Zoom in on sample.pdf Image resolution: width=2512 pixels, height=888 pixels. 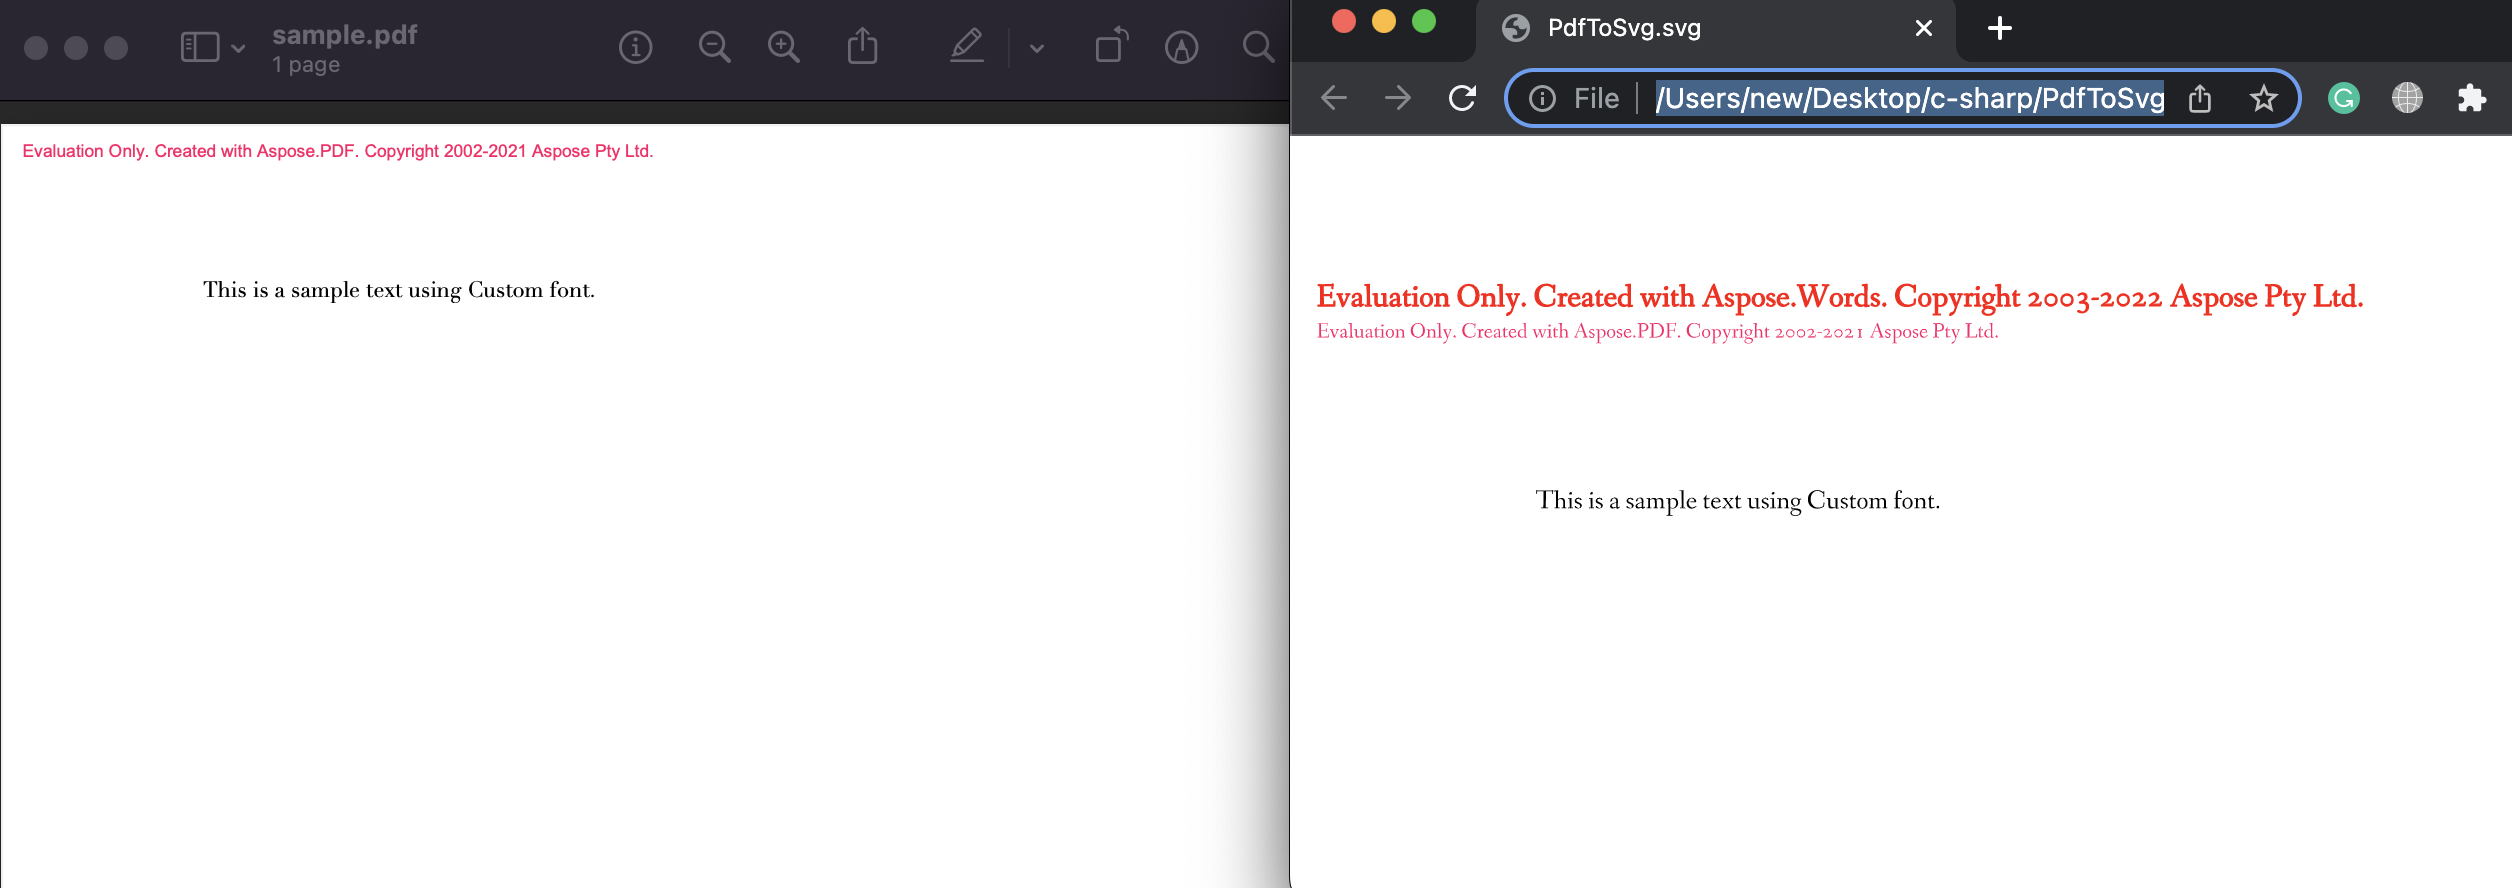(783, 47)
